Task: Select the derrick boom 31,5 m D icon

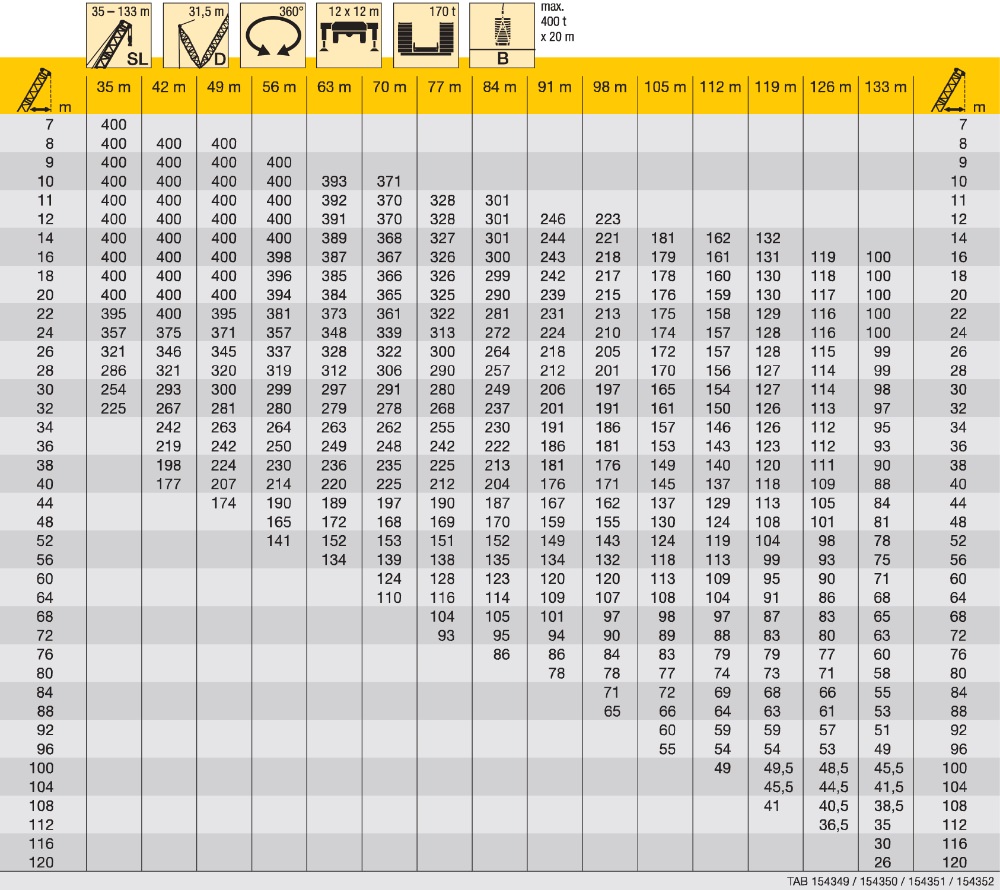Action: [196, 36]
